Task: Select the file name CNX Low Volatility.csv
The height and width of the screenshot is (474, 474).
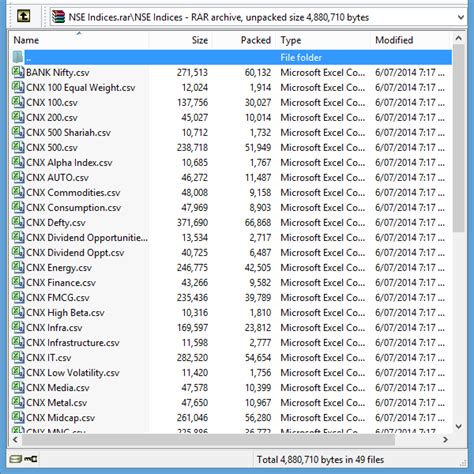Action: (73, 373)
